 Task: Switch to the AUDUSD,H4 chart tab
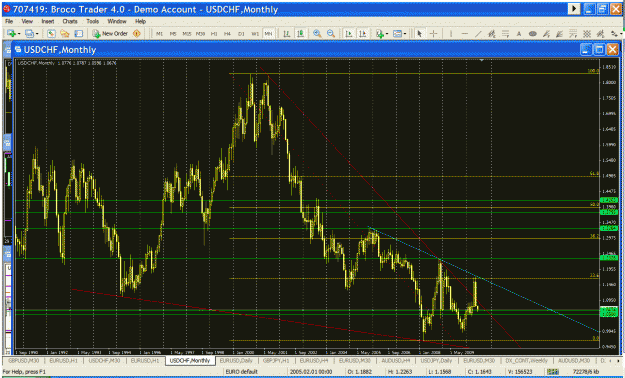(396, 360)
